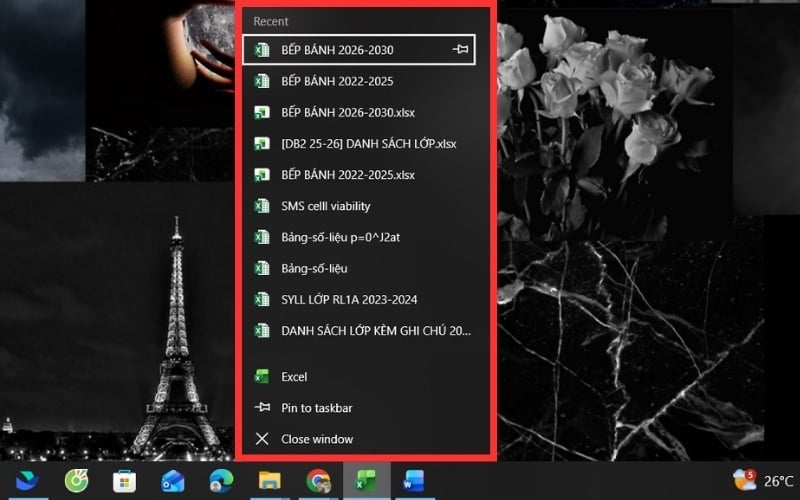Open [DB2 25-26] DANH SÁCH LỚP.xlsx
The height and width of the screenshot is (500, 800).
(x=359, y=143)
